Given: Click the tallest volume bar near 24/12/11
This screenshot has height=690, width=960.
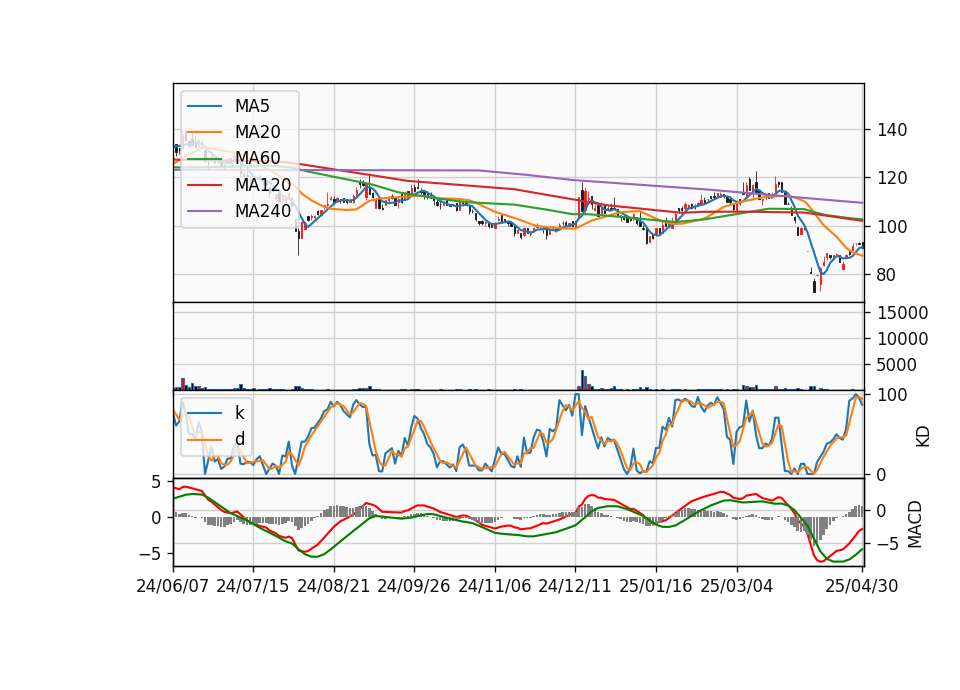Looking at the screenshot, I should (x=583, y=380).
